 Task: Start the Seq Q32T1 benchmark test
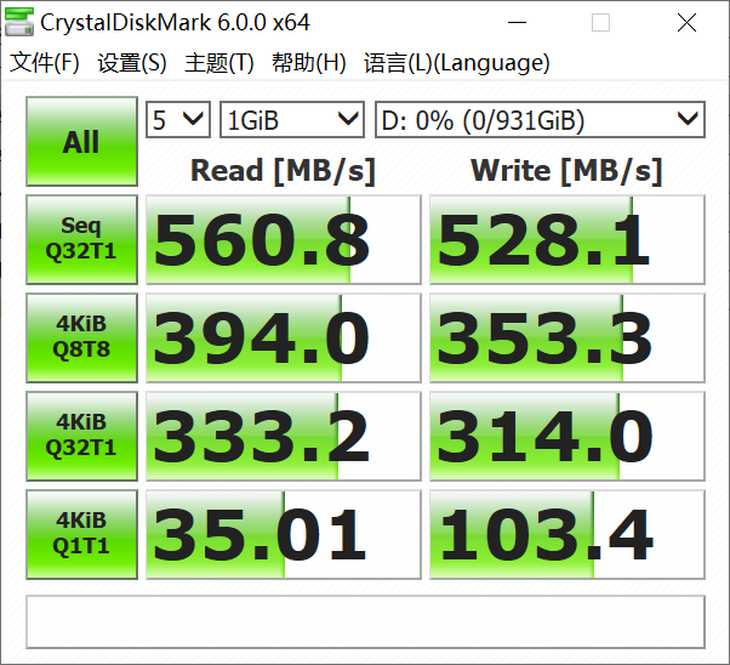81,240
